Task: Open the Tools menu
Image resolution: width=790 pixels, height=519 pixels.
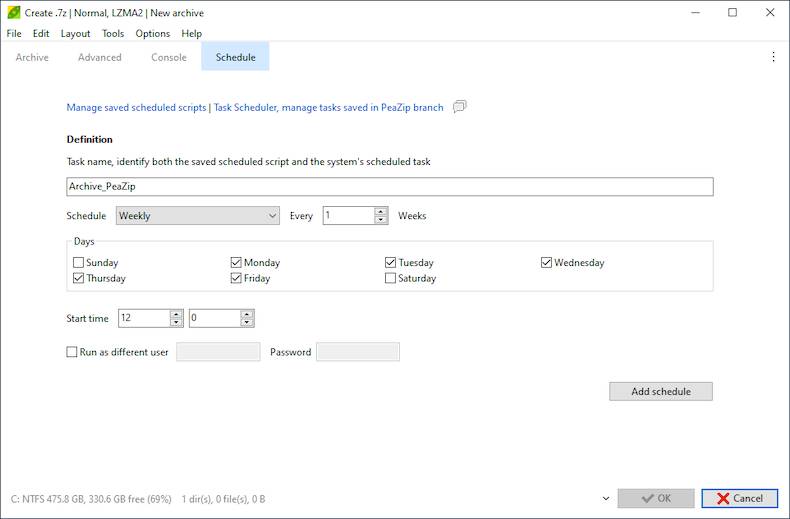Action: pos(113,33)
